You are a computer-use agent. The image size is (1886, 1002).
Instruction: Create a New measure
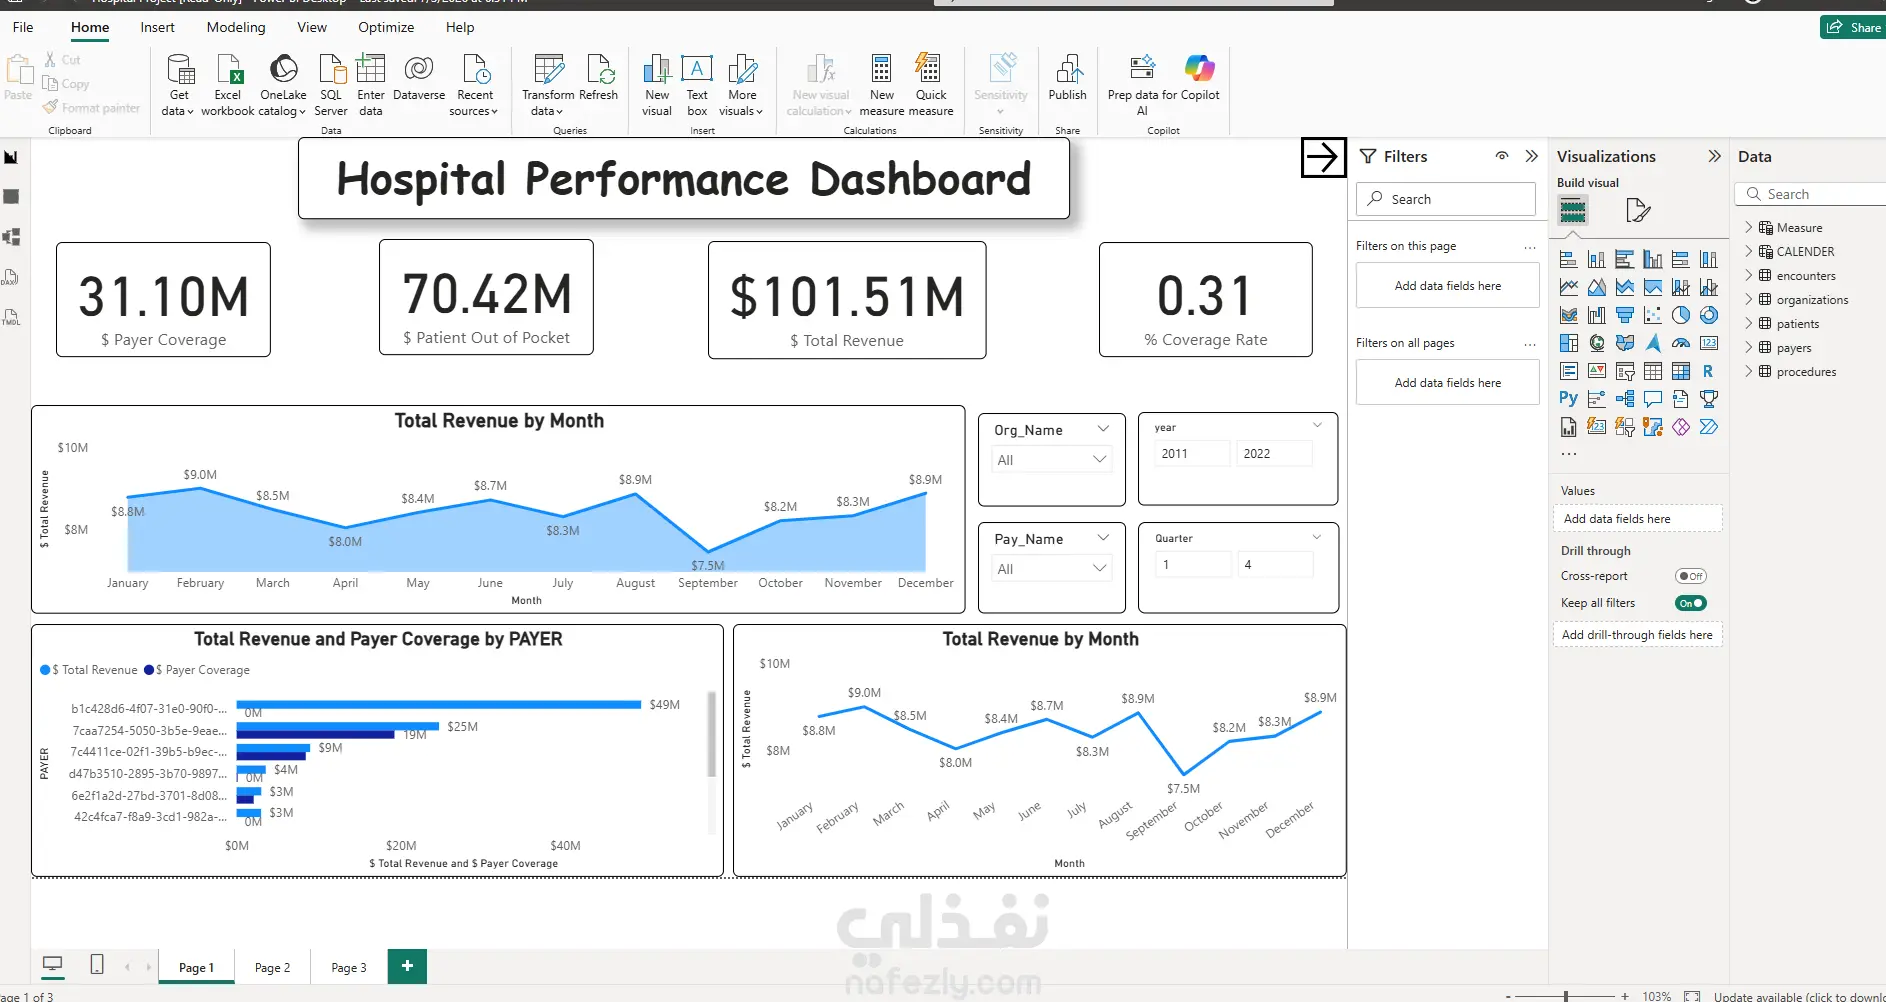point(882,85)
